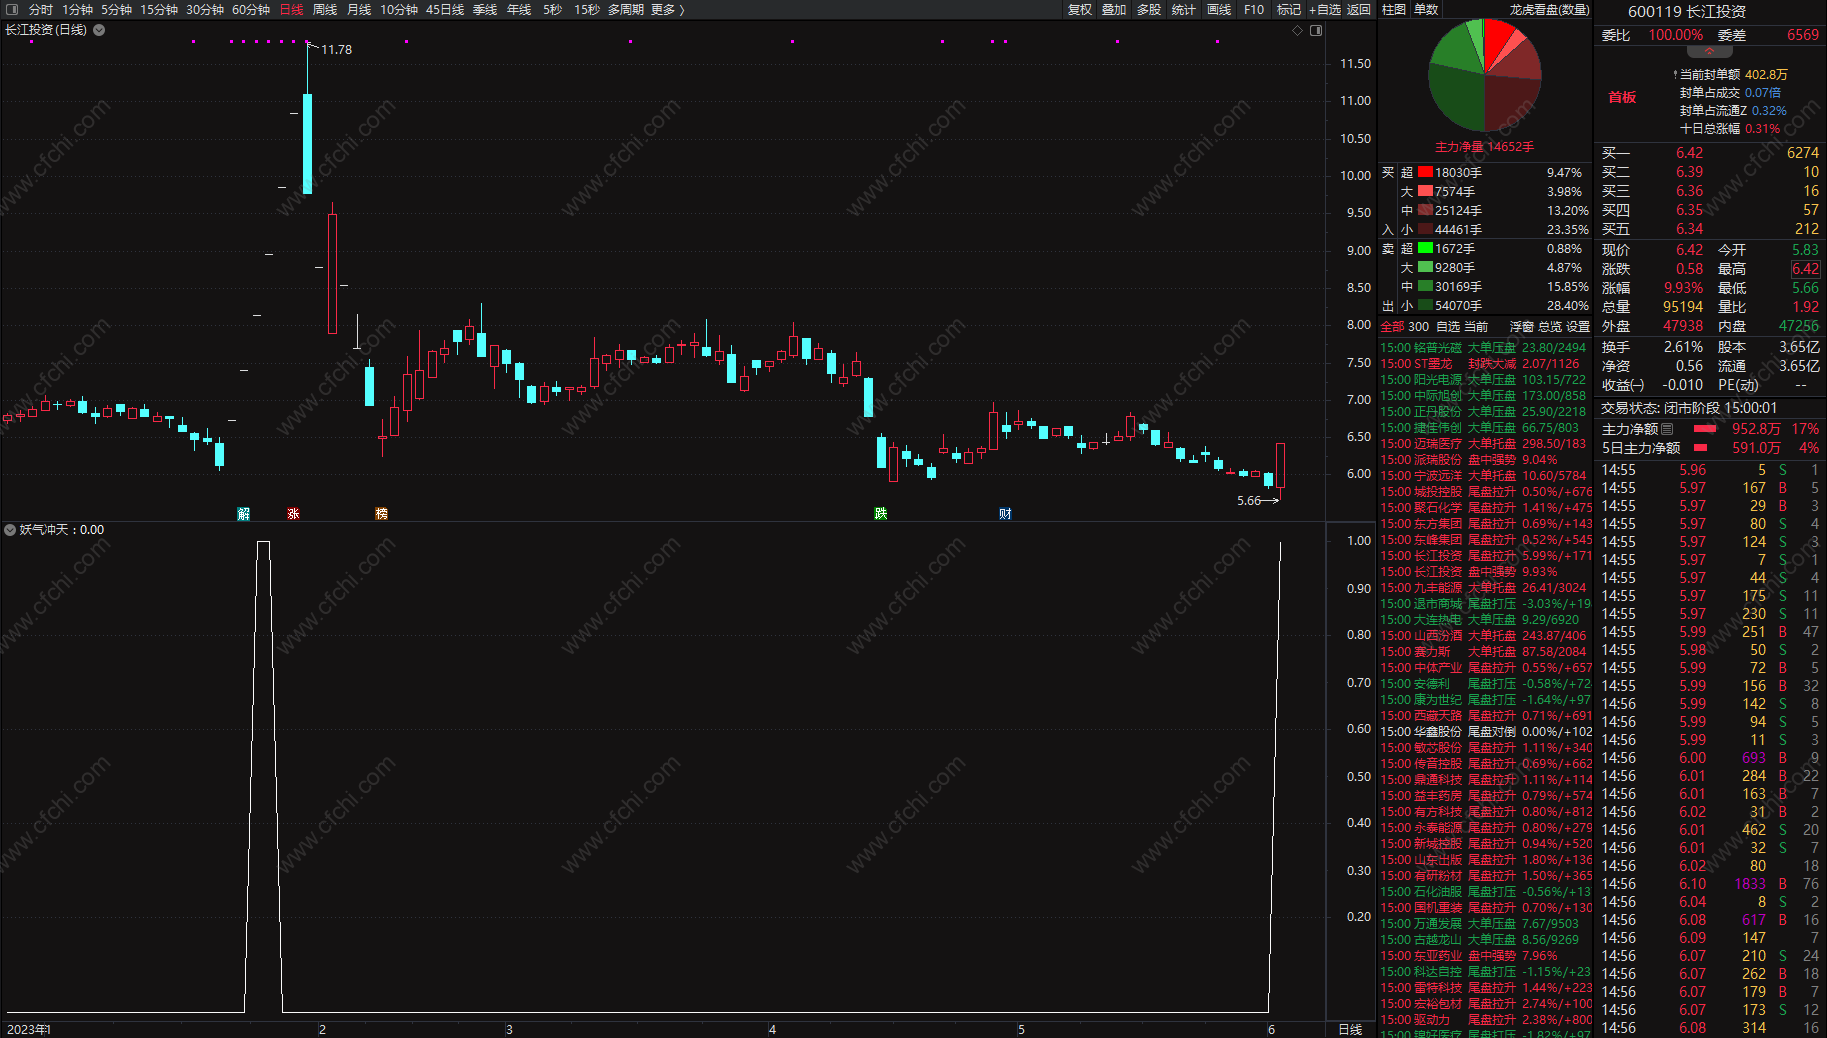This screenshot has width=1827, height=1038.
Task: Switch to 15分钟 chart period
Action: (x=158, y=9)
